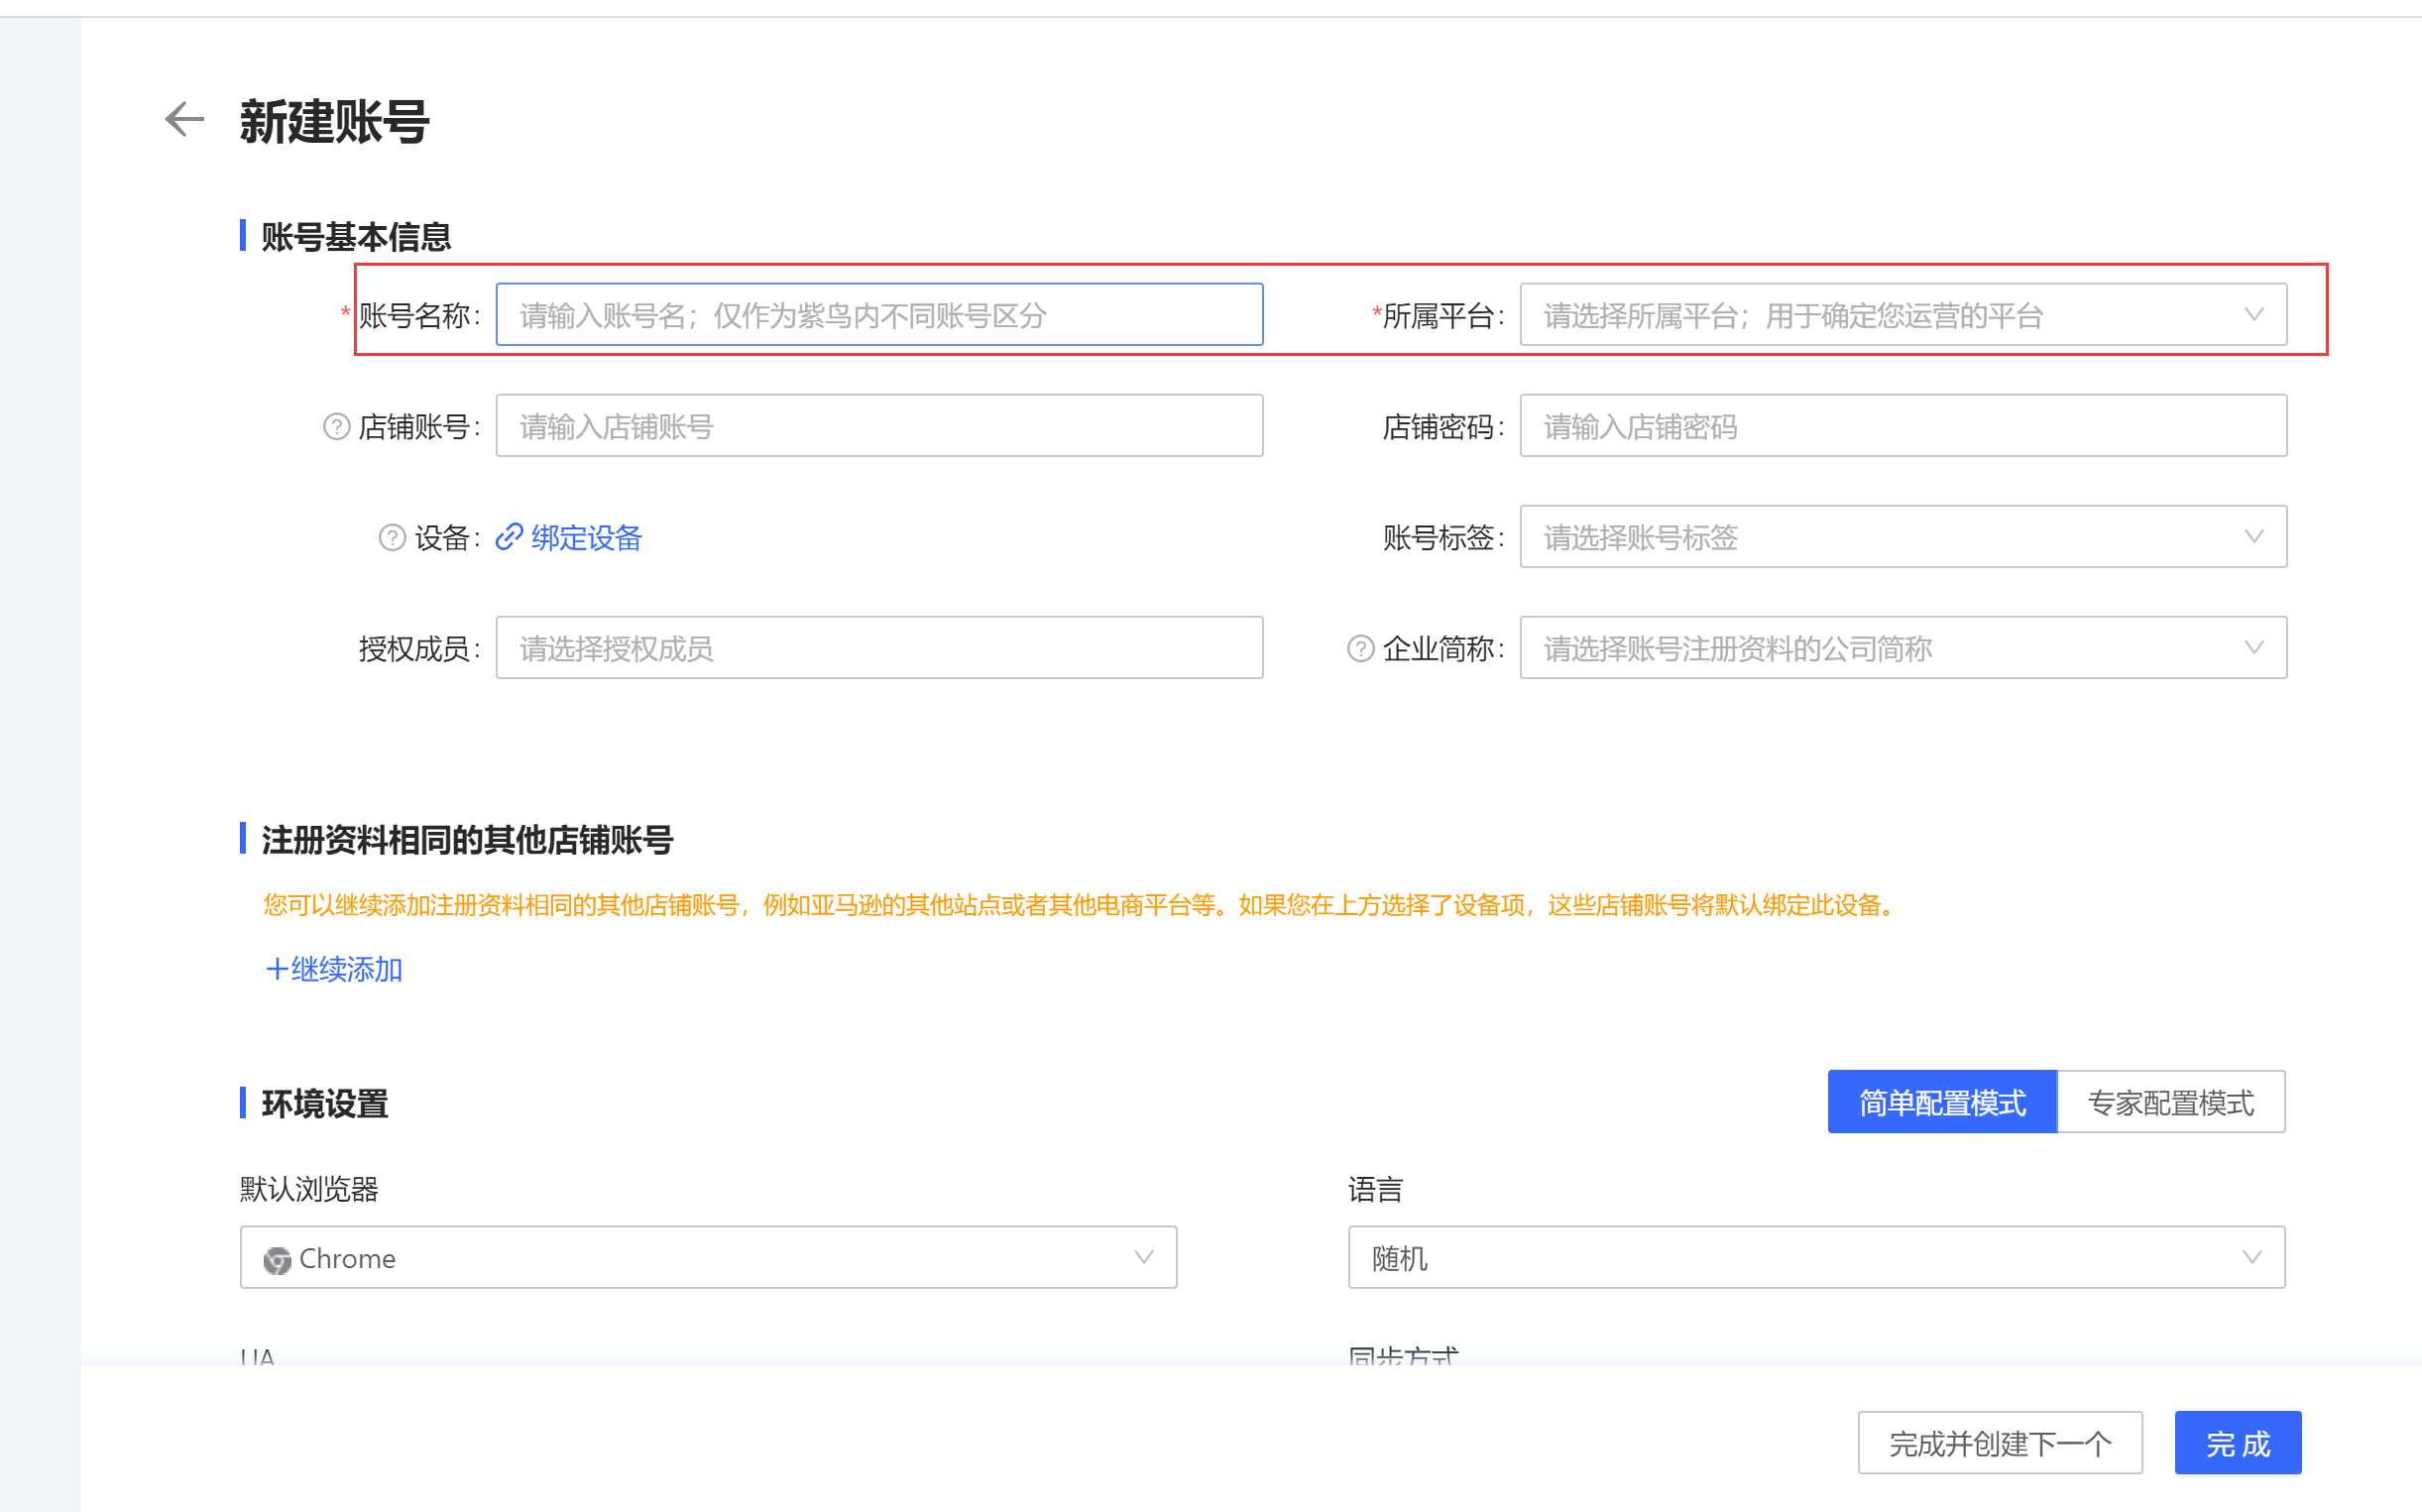Click into the 店铺密码 input field
Viewport: 2422px width, 1512px height.
click(x=1902, y=426)
